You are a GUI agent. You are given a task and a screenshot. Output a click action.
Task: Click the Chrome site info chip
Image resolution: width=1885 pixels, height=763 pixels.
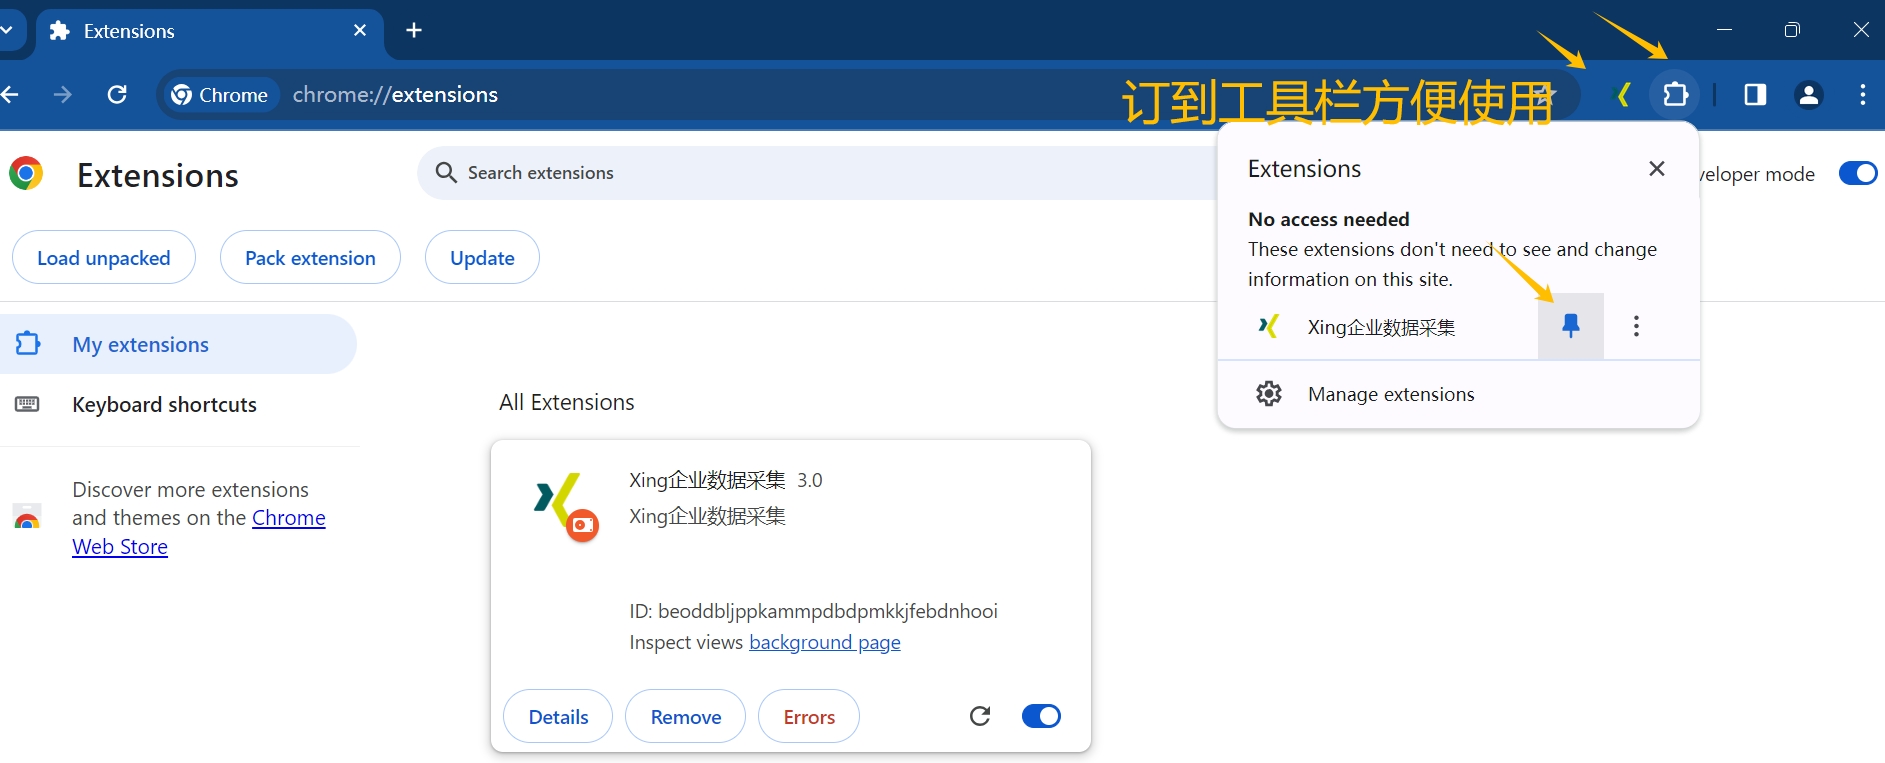[x=220, y=95]
